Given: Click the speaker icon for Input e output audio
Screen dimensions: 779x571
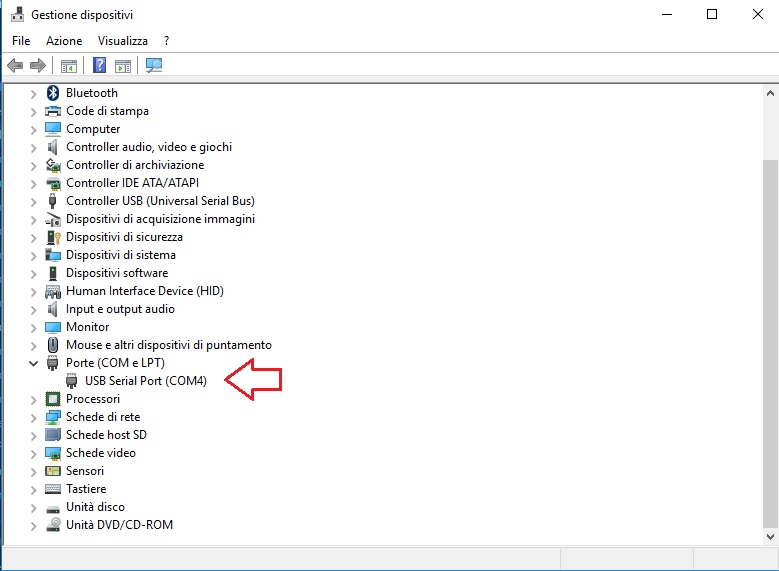Looking at the screenshot, I should point(53,309).
